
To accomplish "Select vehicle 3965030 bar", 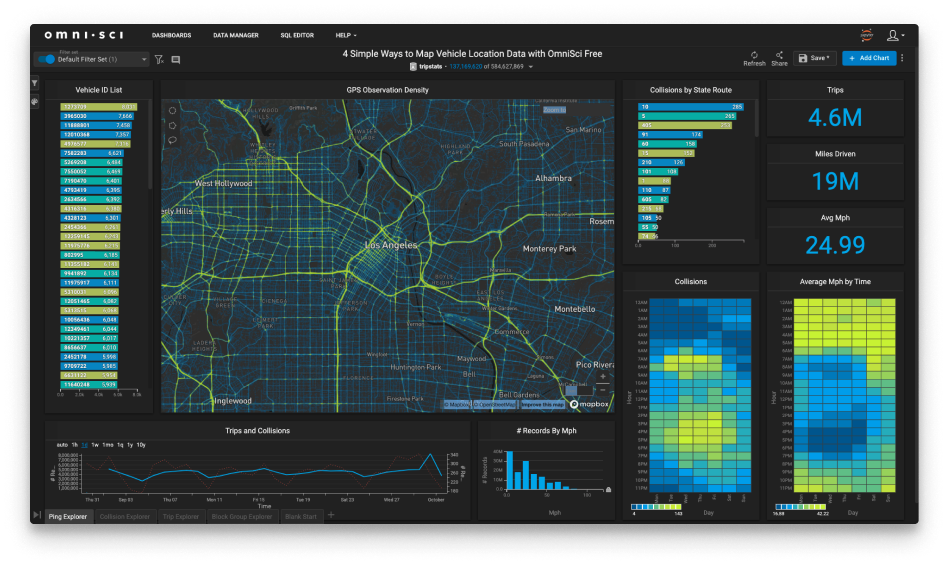I will [x=97, y=116].
